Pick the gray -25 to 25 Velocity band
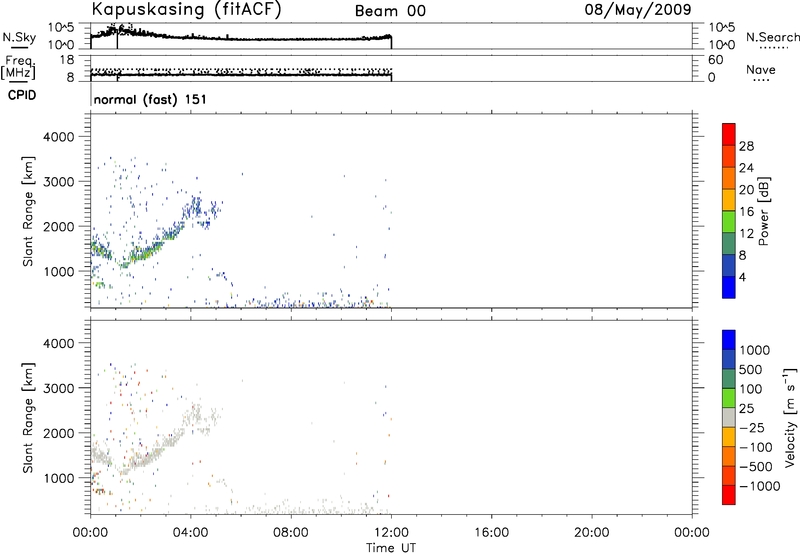Screen dimensions: 800x554 click(x=729, y=417)
